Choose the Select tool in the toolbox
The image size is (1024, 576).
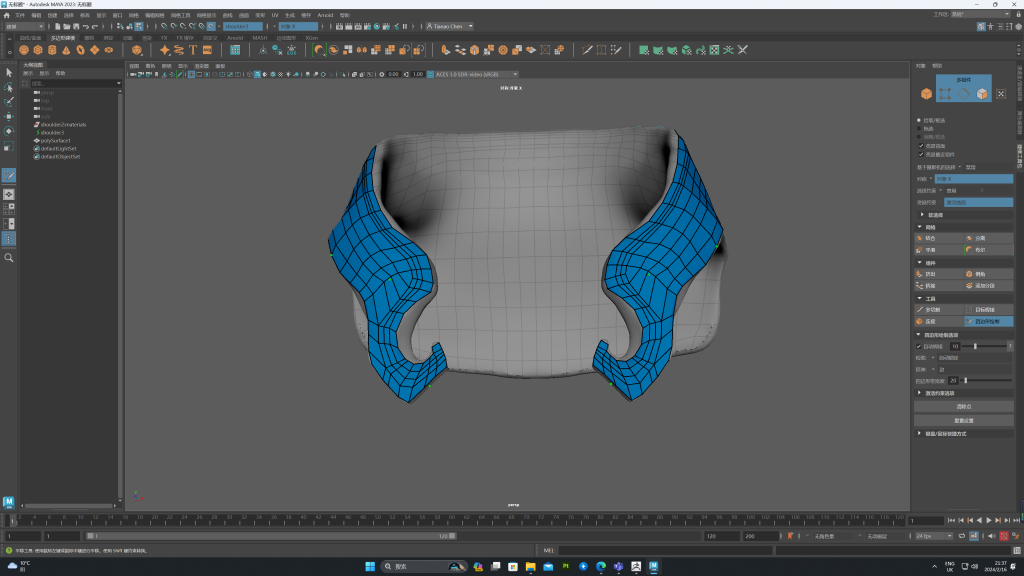8,72
